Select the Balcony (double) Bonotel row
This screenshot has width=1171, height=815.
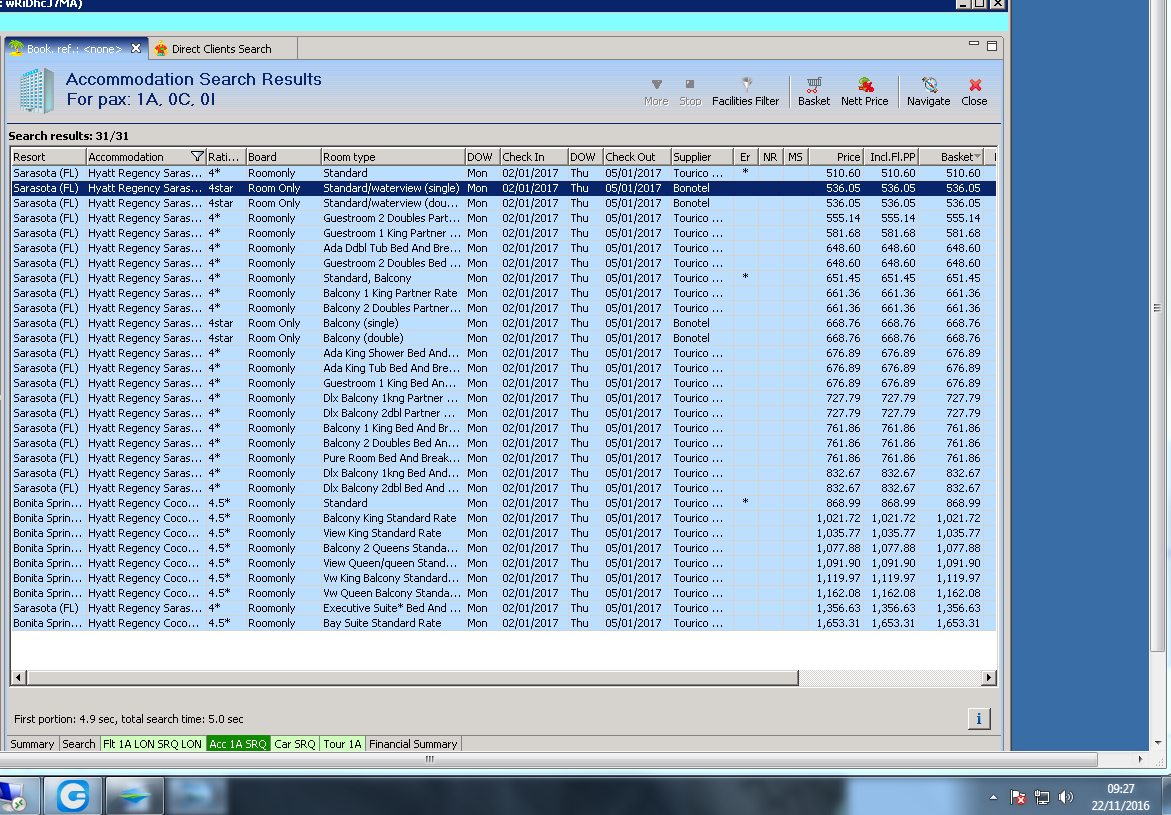(x=503, y=338)
